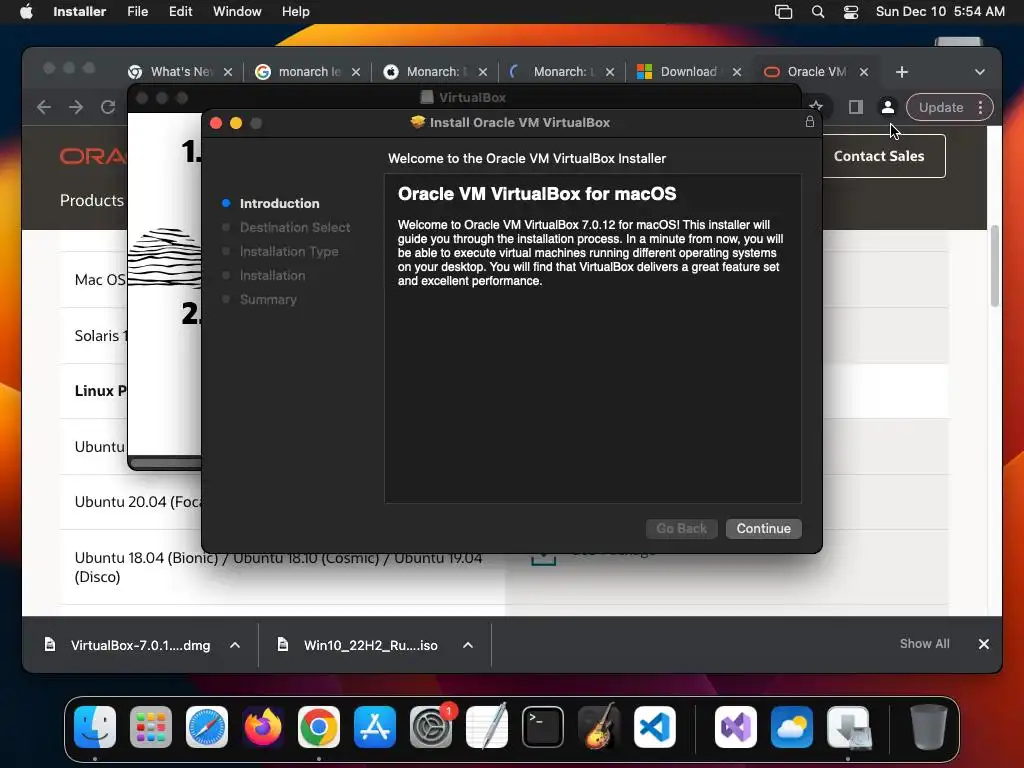1024x768 pixels.
Task: Click the Stage Manager icon in menu bar
Action: (x=783, y=12)
